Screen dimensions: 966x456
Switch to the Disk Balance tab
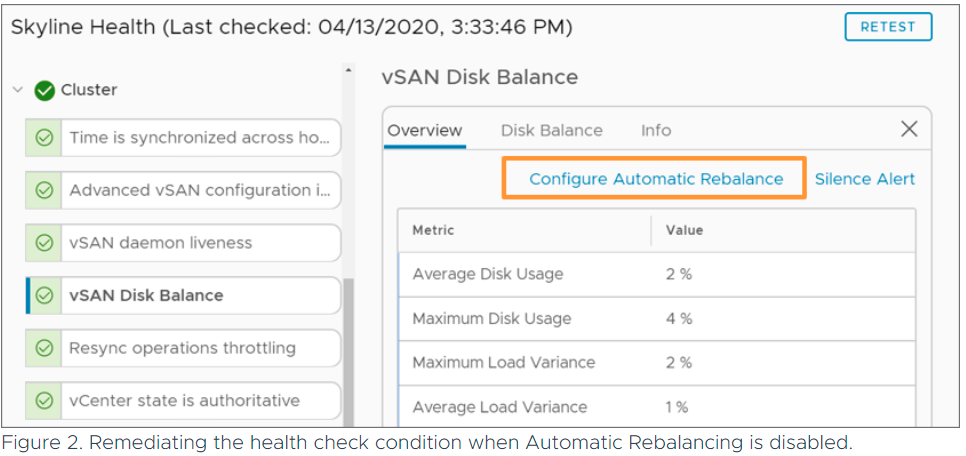[x=551, y=131]
